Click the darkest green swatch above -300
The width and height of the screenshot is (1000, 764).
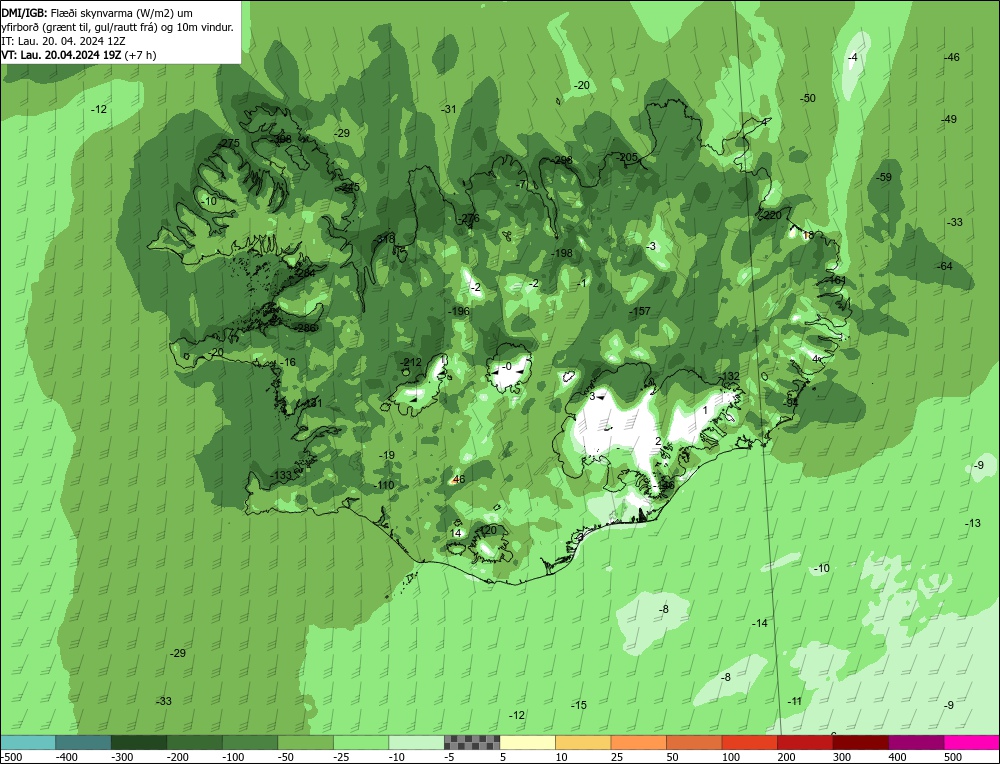(x=139, y=742)
